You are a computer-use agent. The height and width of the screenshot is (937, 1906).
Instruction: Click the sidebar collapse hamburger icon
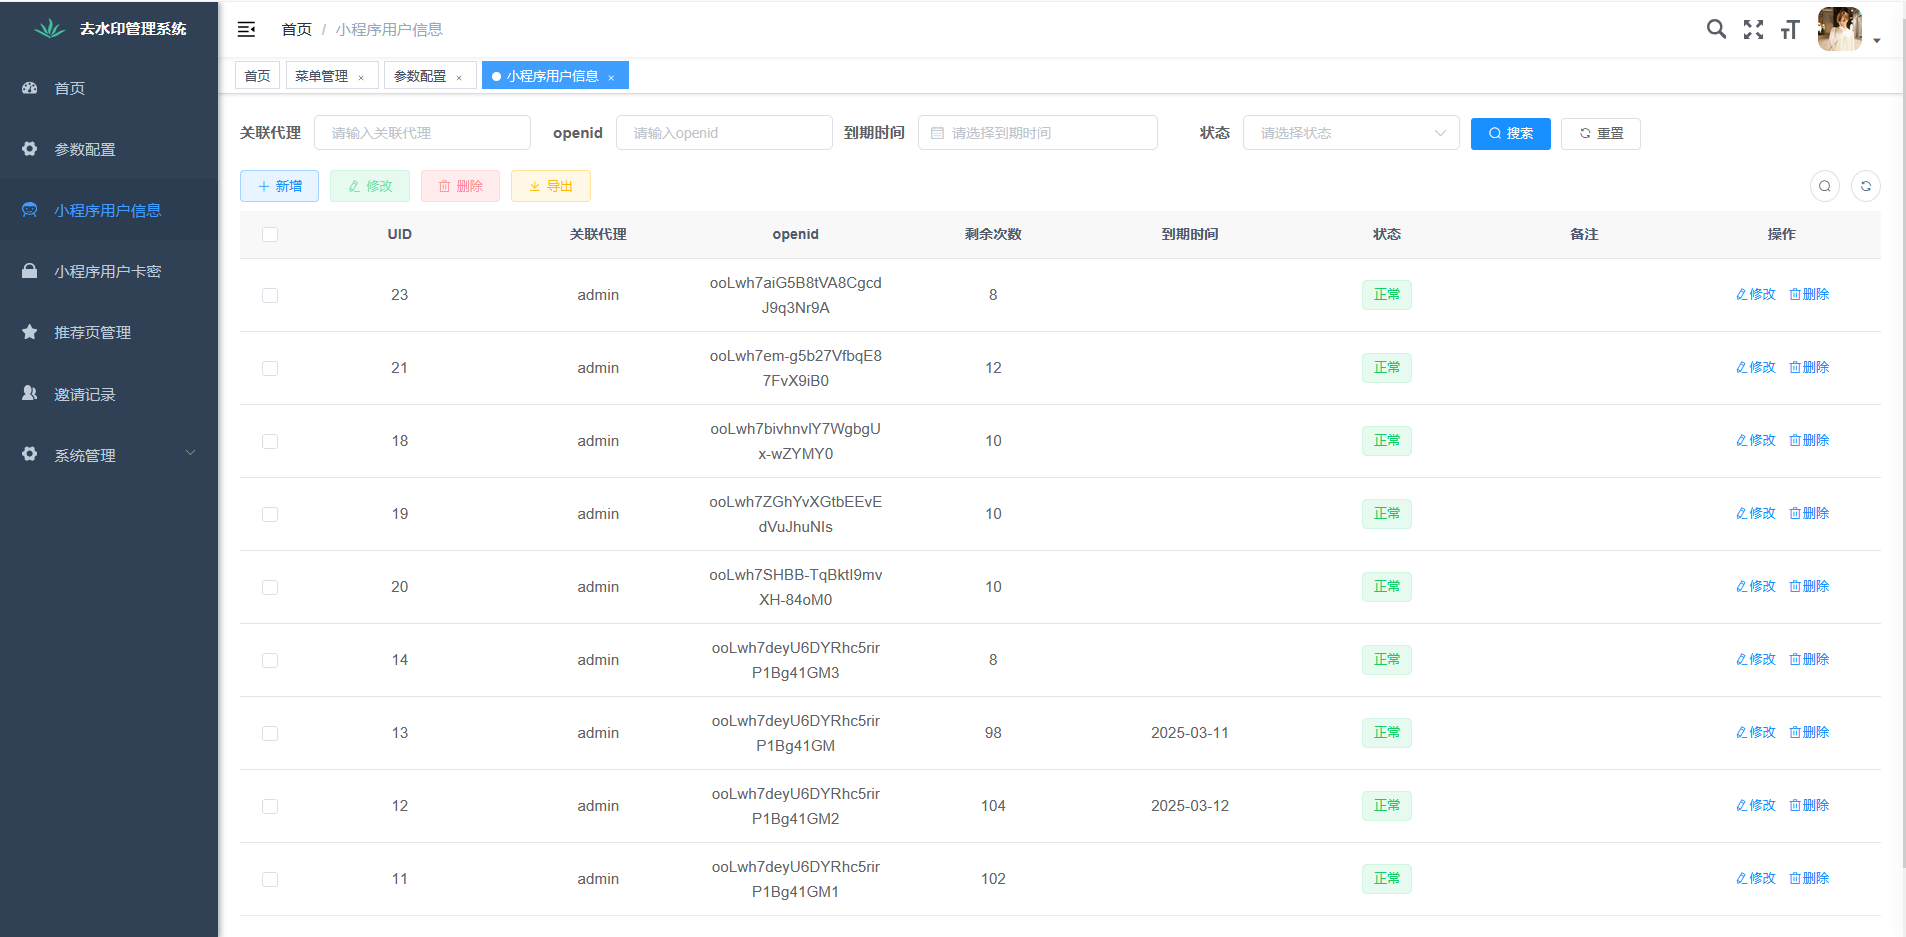(x=246, y=30)
